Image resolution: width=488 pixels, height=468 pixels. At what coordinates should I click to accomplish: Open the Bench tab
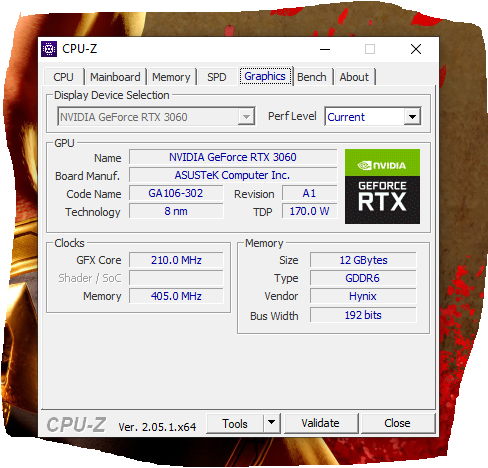312,77
